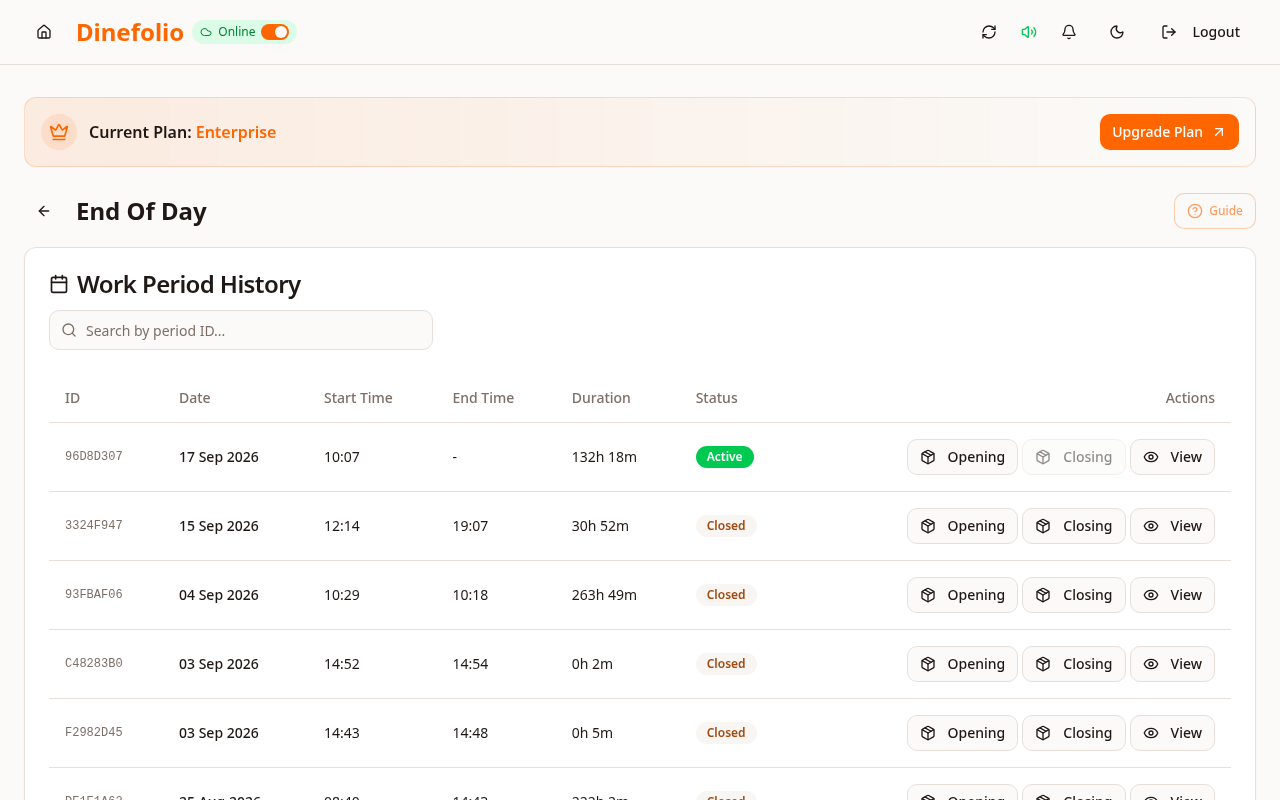Click the Enterprise plan name
Image resolution: width=1280 pixels, height=800 pixels.
coord(236,132)
